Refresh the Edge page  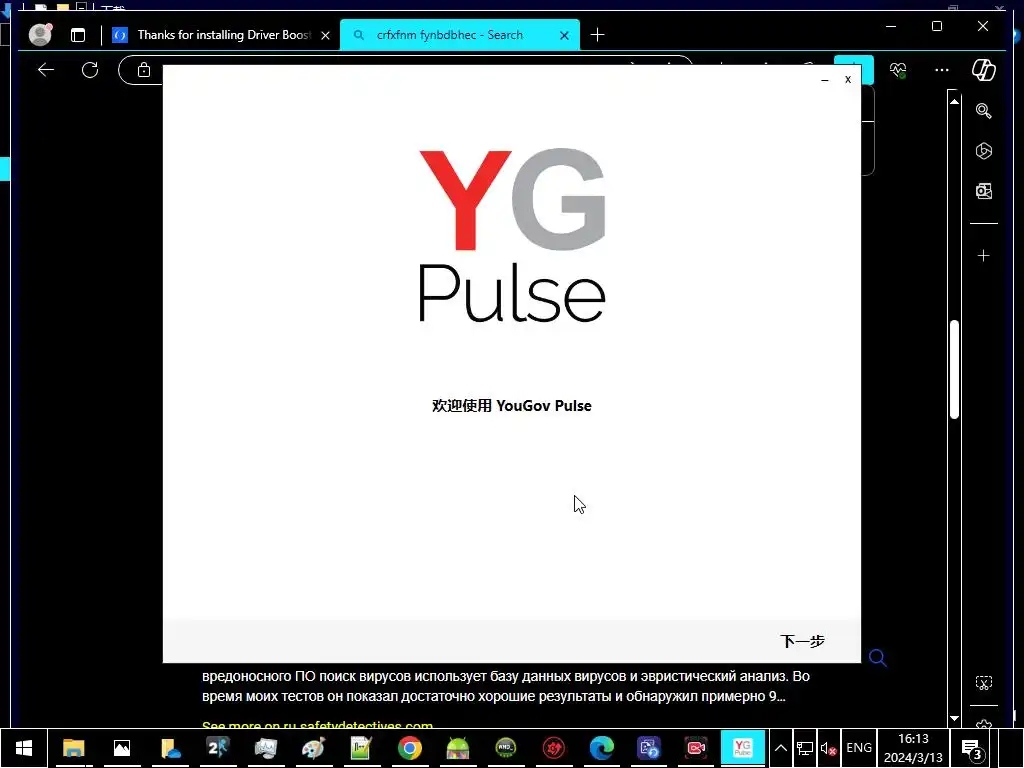pos(90,70)
